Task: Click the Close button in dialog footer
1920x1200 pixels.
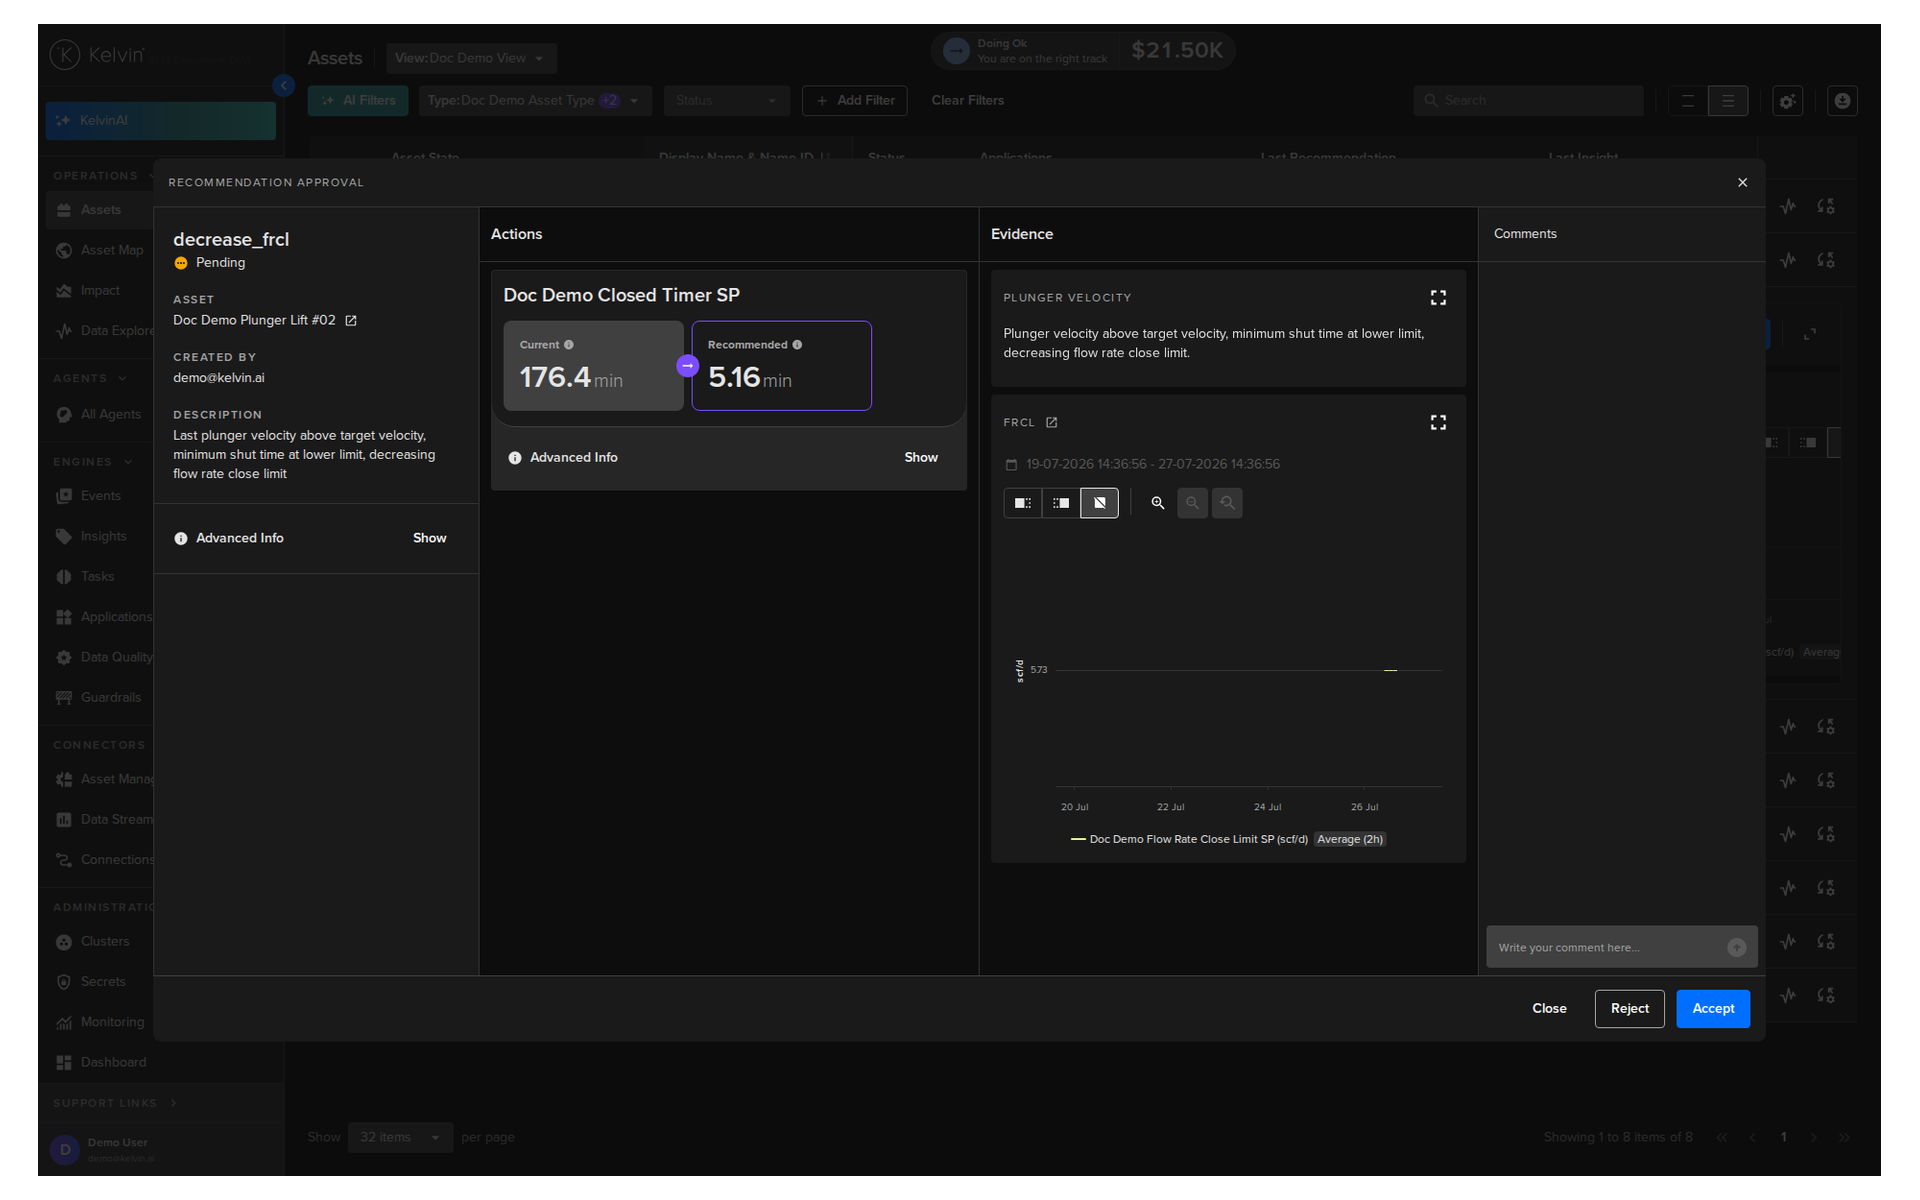Action: [x=1549, y=1009]
